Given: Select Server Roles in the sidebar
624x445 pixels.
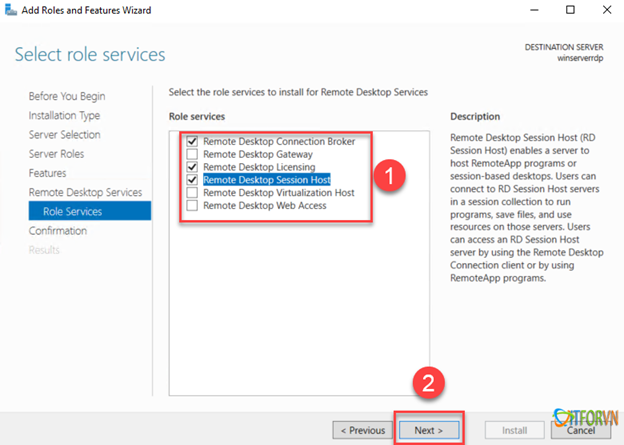Looking at the screenshot, I should click(x=56, y=154).
